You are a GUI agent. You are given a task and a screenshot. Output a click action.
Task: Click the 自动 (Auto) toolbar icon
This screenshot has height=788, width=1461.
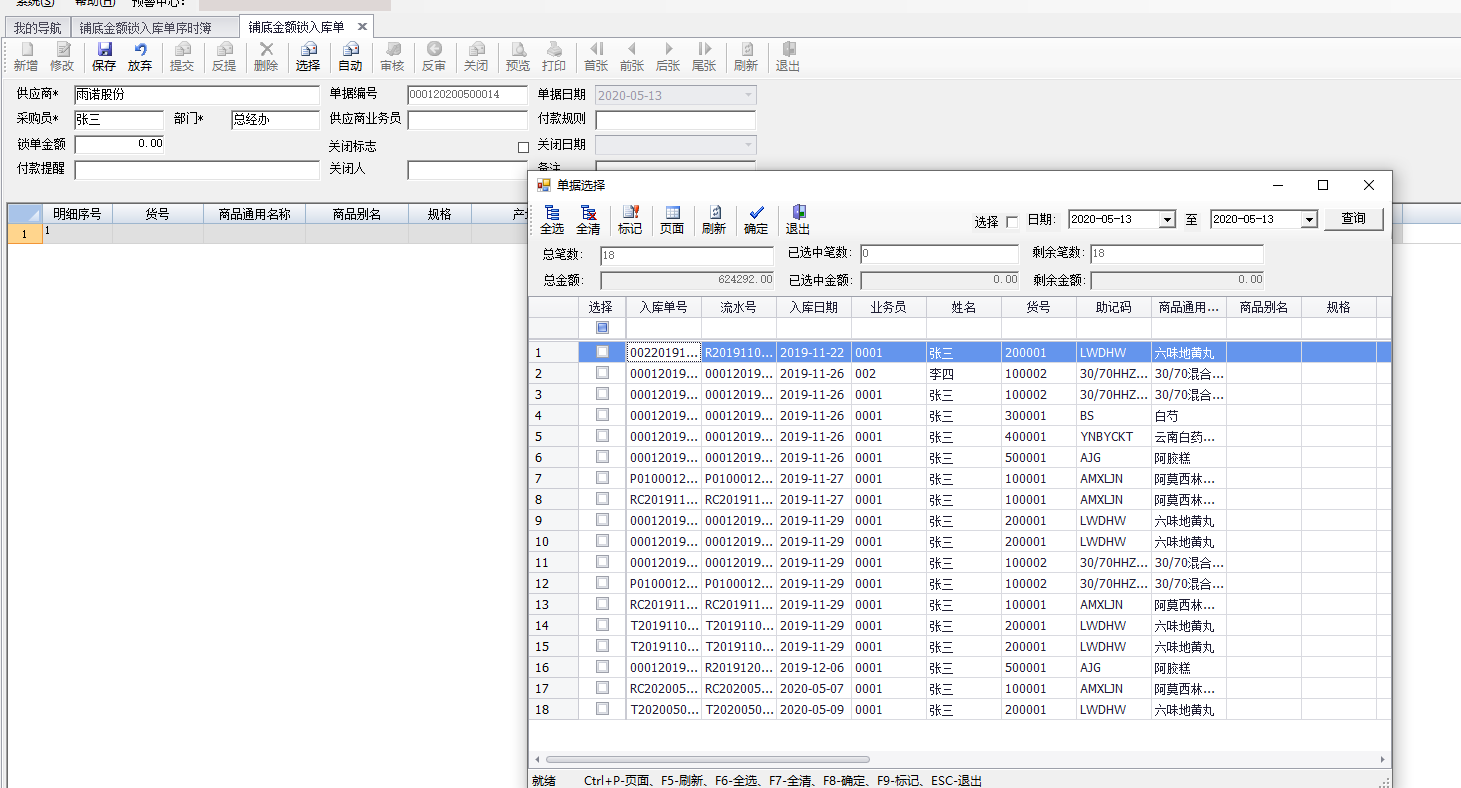pos(350,56)
